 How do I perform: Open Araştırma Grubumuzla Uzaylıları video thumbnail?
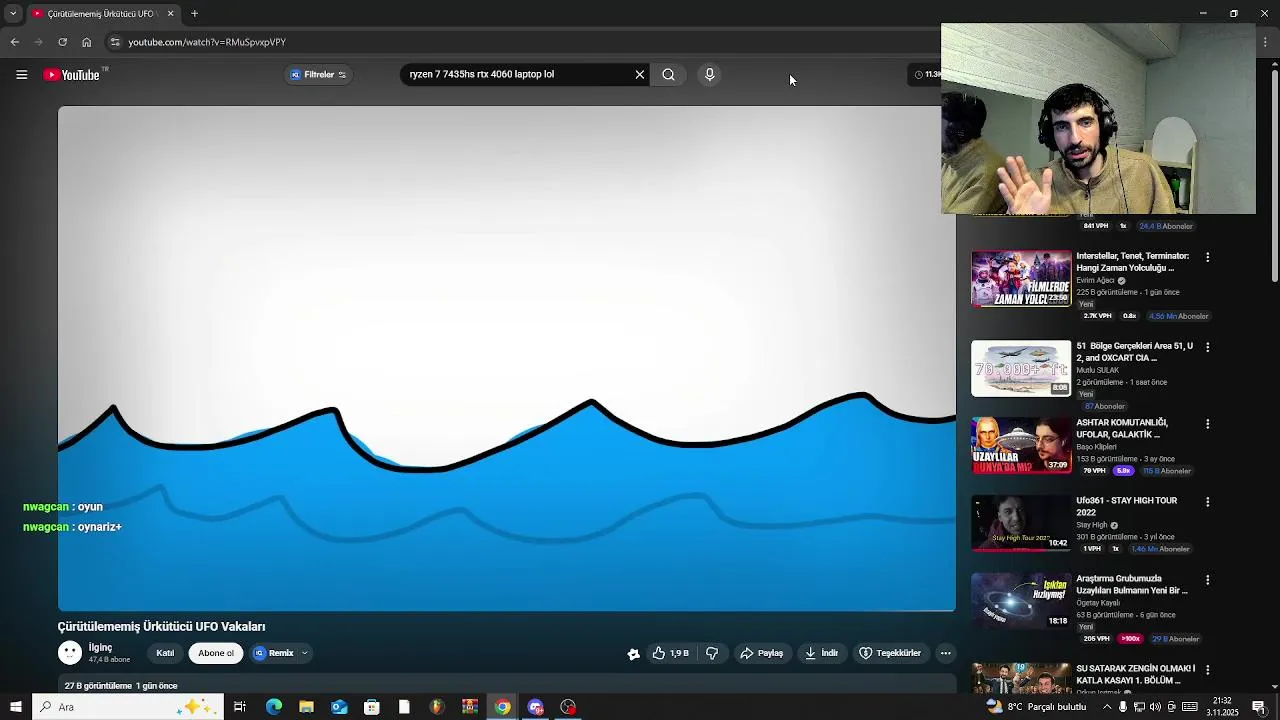click(1021, 600)
